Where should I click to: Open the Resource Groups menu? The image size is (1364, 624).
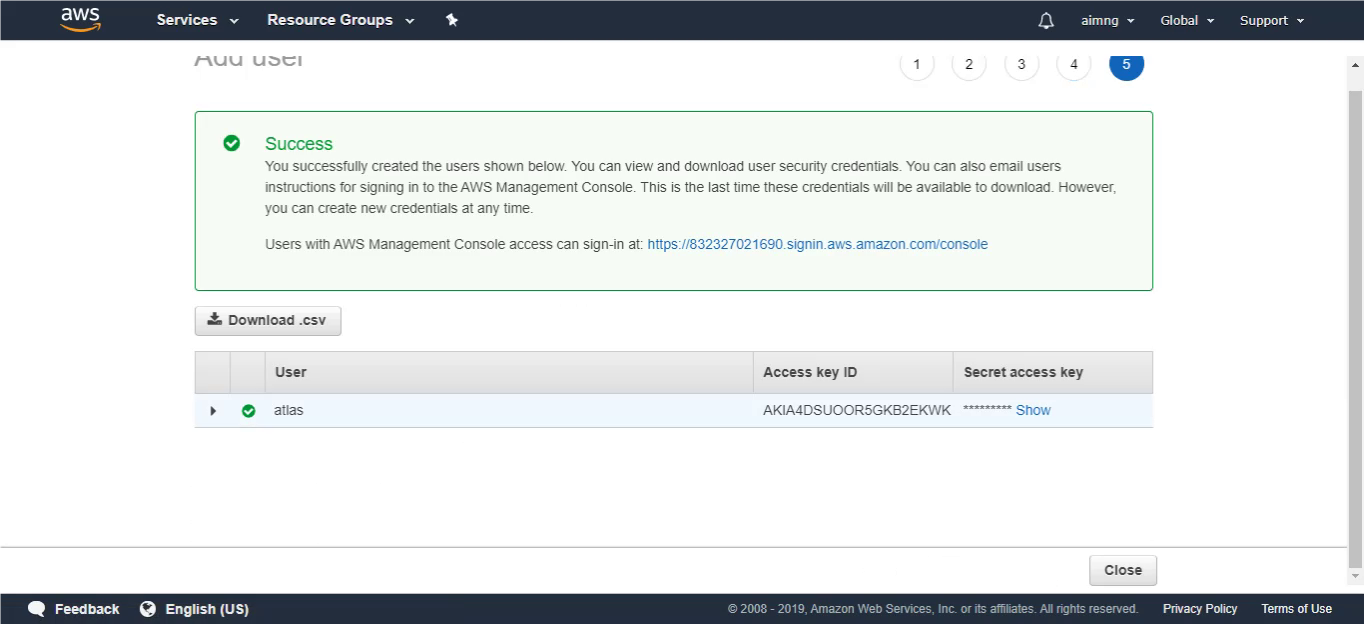pos(340,20)
